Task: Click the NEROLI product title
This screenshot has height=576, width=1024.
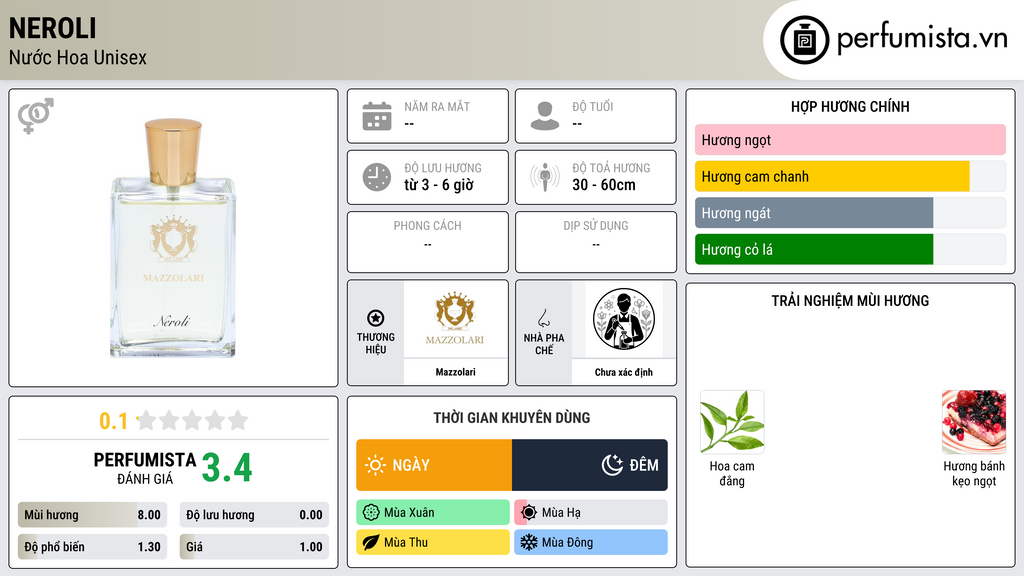Action: coord(52,29)
